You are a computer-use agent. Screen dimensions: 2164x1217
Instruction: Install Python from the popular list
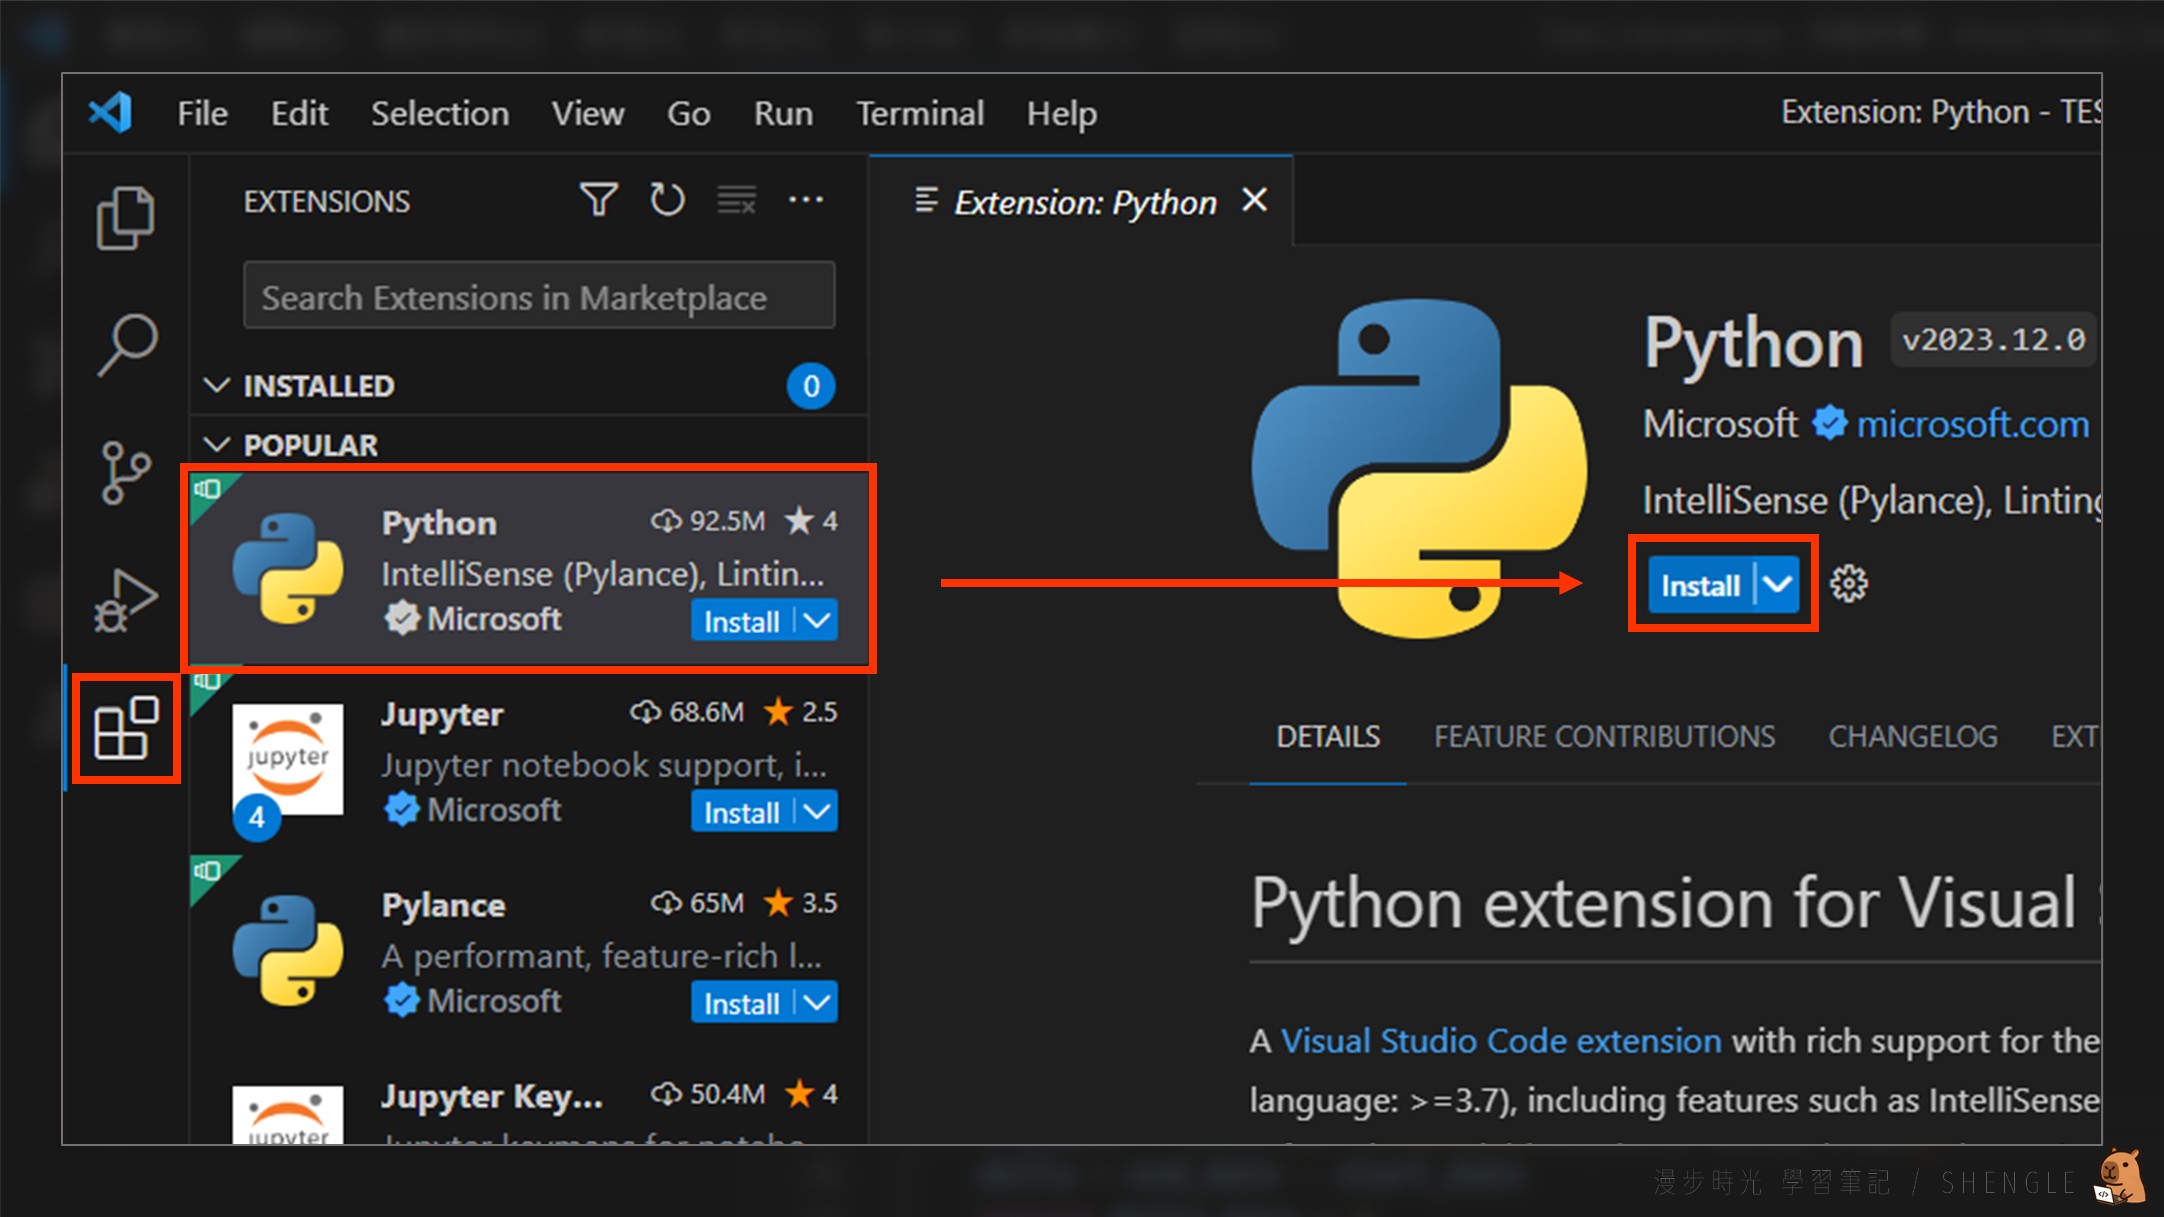pos(742,621)
